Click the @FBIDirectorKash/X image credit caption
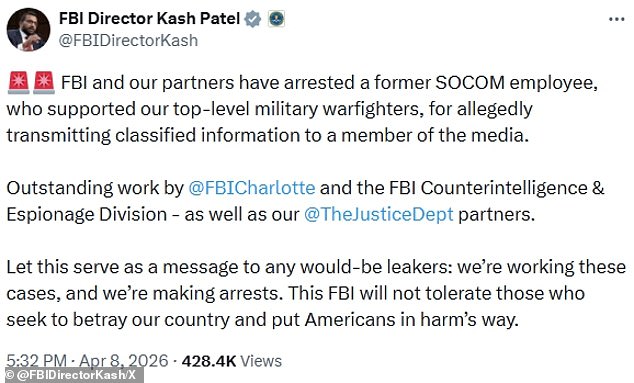Viewport: 634px width, 383px height. (x=76, y=375)
